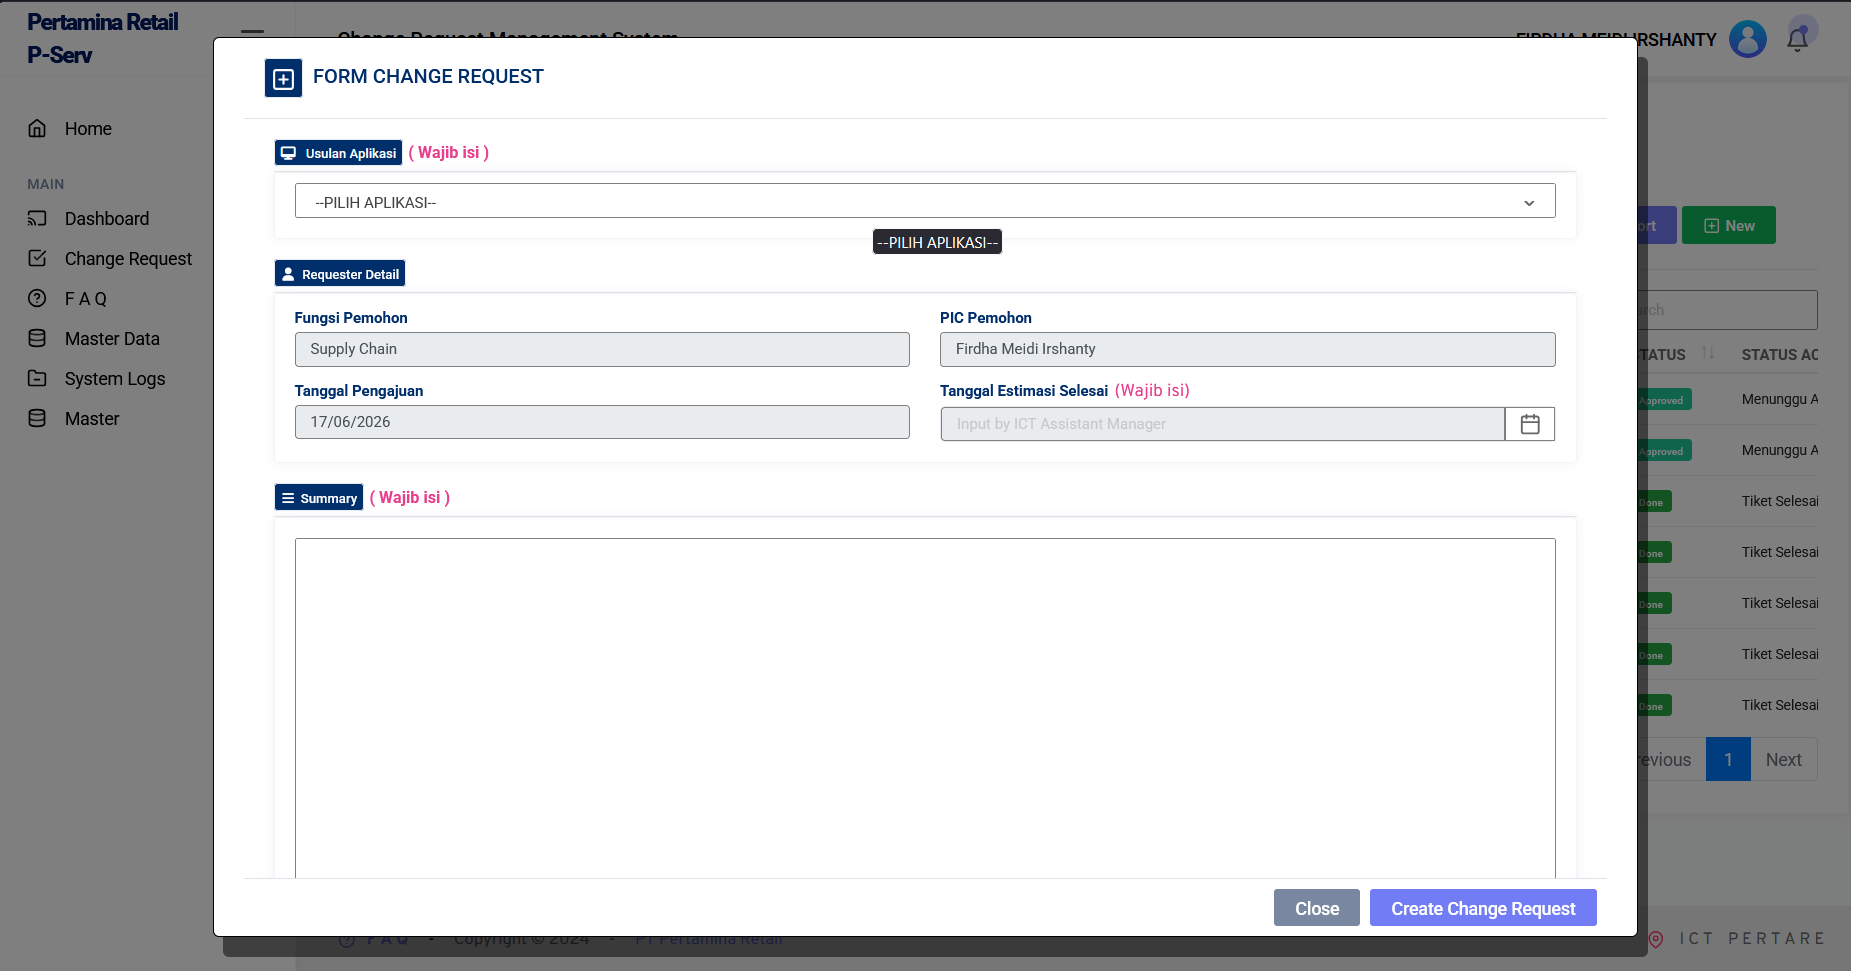Click the Fungsi Pemohon field
The height and width of the screenshot is (971, 1851).
pyautogui.click(x=602, y=349)
